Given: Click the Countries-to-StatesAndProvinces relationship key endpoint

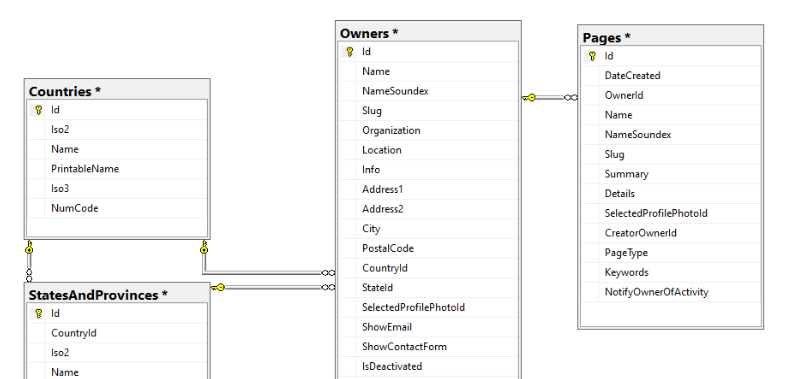Looking at the screenshot, I should click(29, 247).
